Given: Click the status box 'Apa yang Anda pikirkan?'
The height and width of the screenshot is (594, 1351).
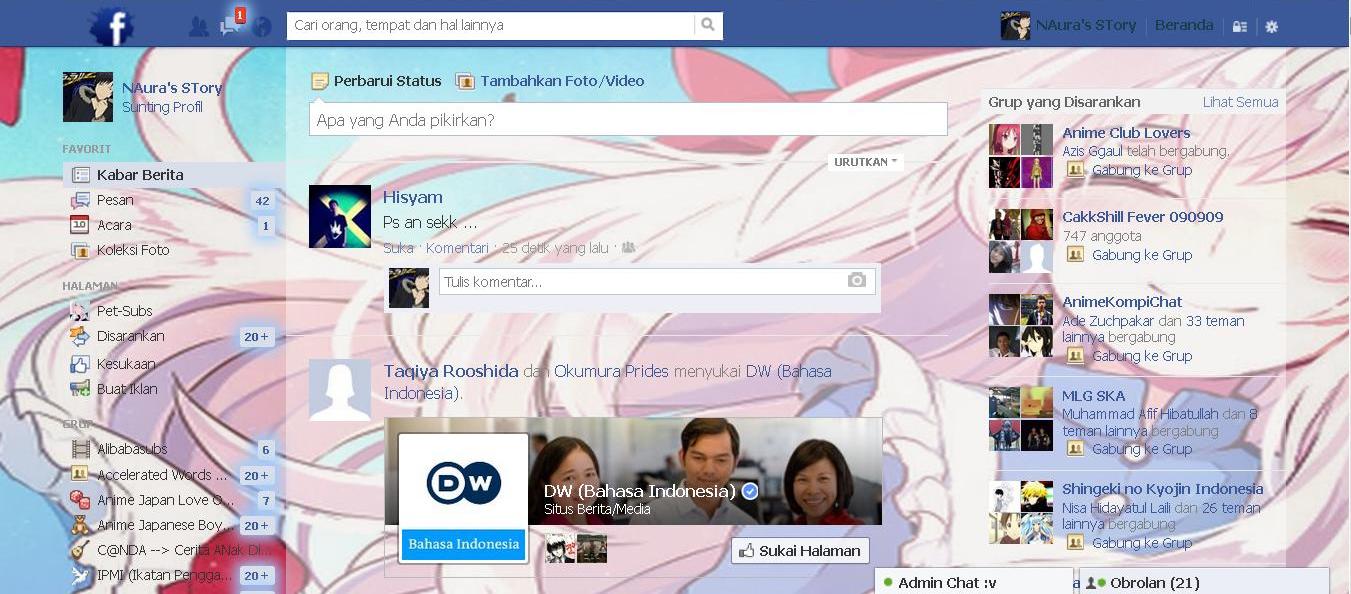Looking at the screenshot, I should tap(628, 120).
